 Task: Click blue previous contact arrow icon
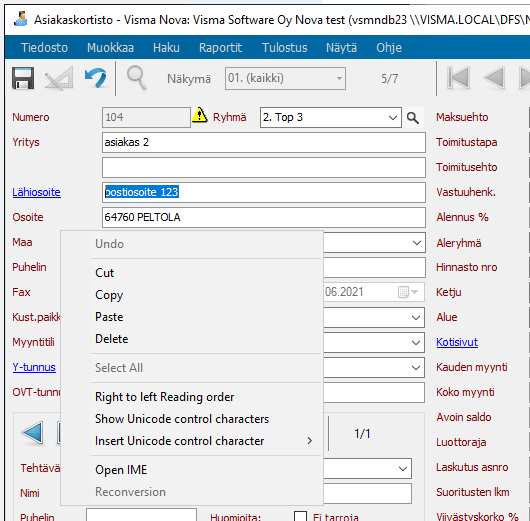[x=32, y=432]
